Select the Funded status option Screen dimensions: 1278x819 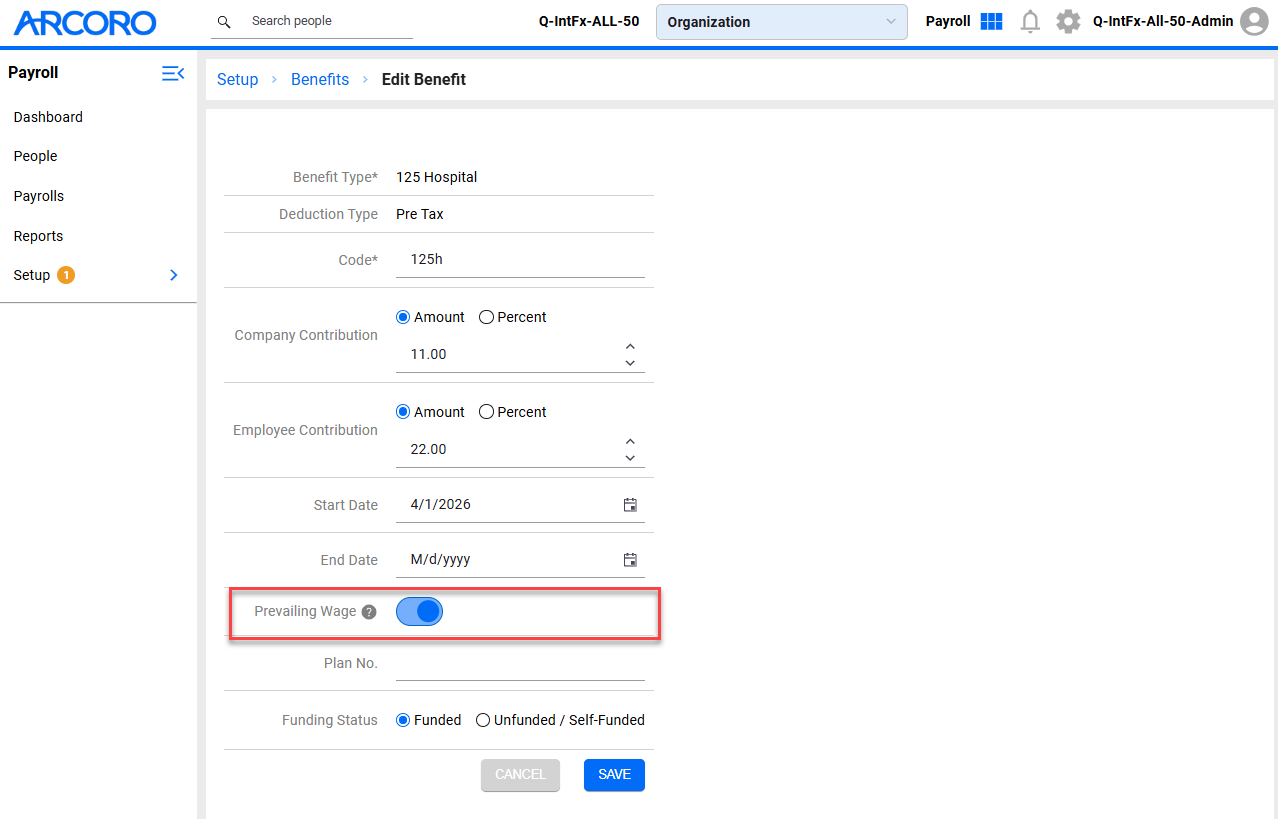(403, 720)
